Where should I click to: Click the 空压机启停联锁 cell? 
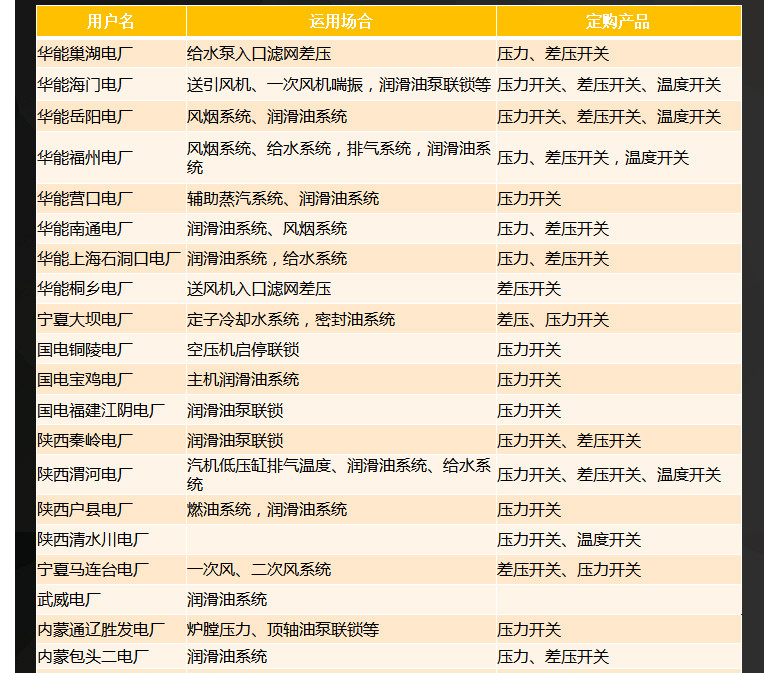pyautogui.click(x=243, y=350)
